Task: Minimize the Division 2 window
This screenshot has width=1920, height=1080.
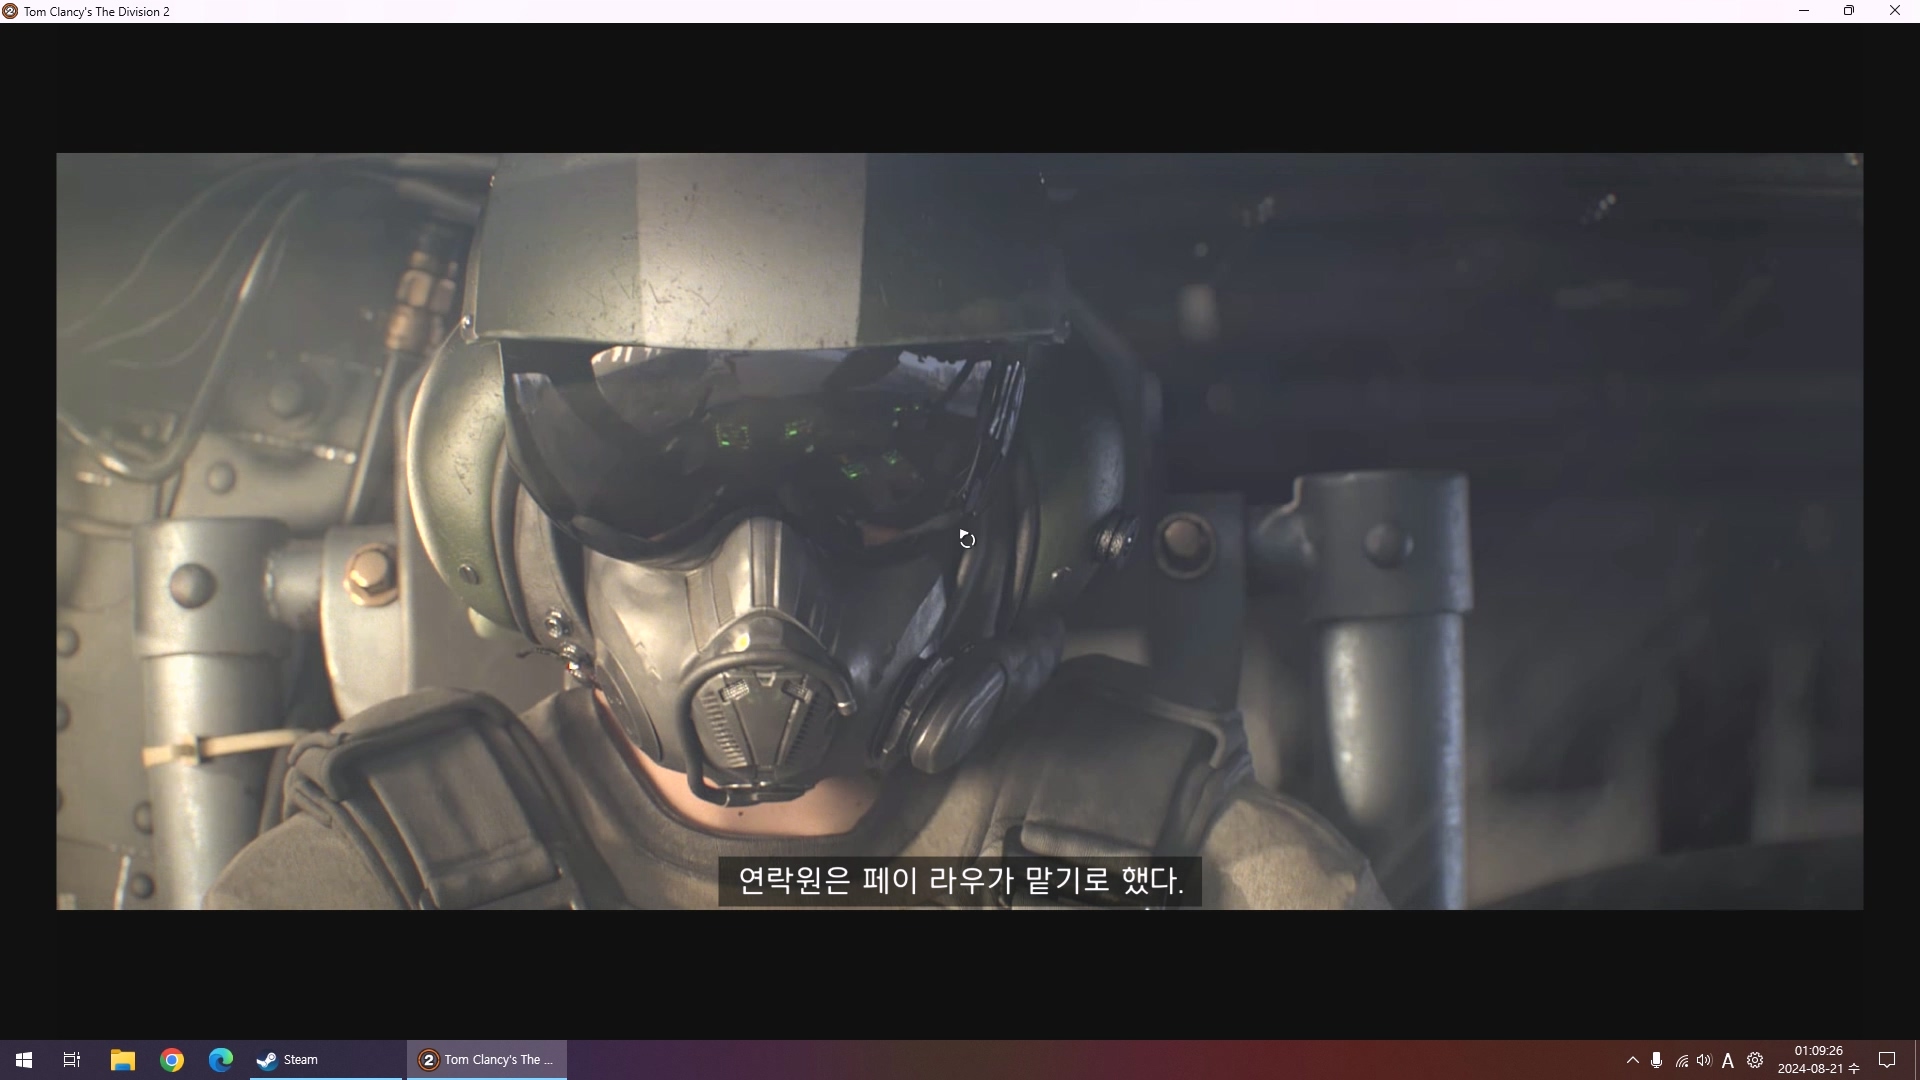Action: 1804,11
